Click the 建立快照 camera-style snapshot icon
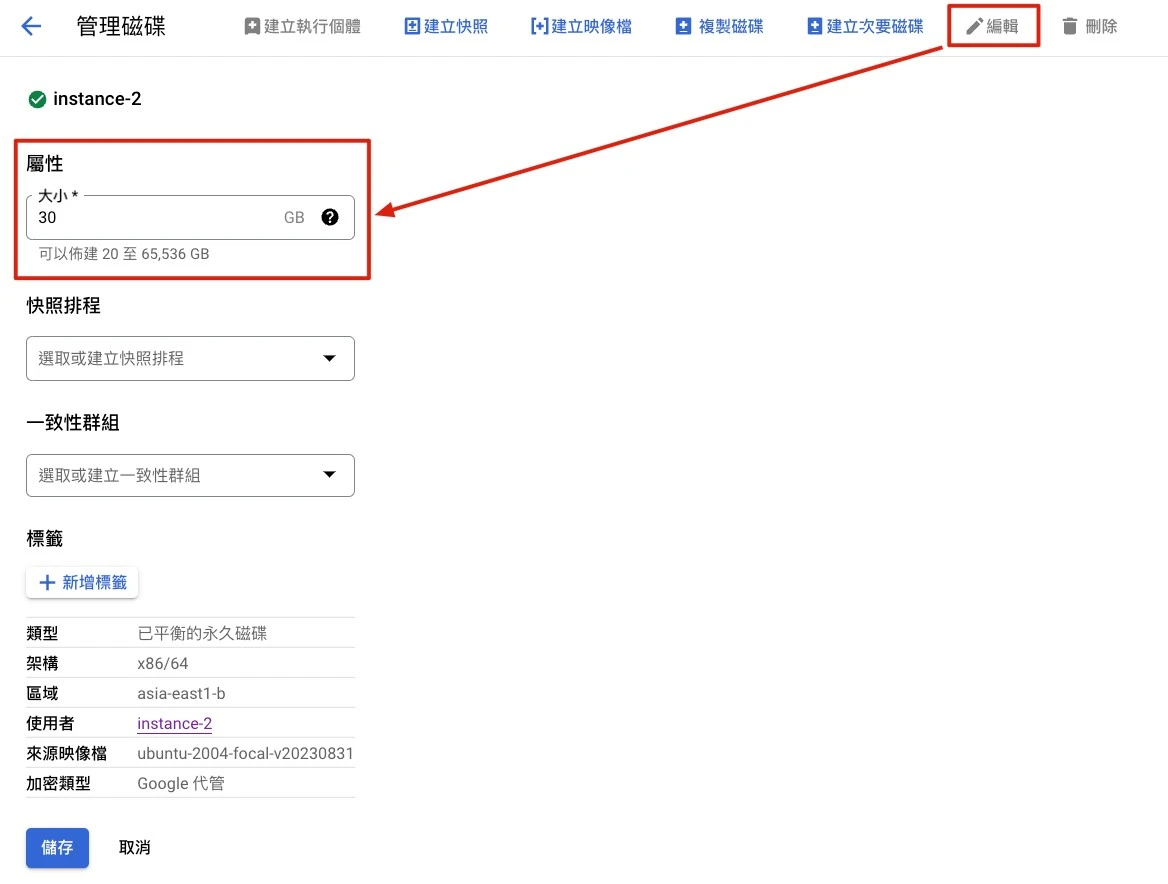This screenshot has width=1168, height=884. coord(411,26)
